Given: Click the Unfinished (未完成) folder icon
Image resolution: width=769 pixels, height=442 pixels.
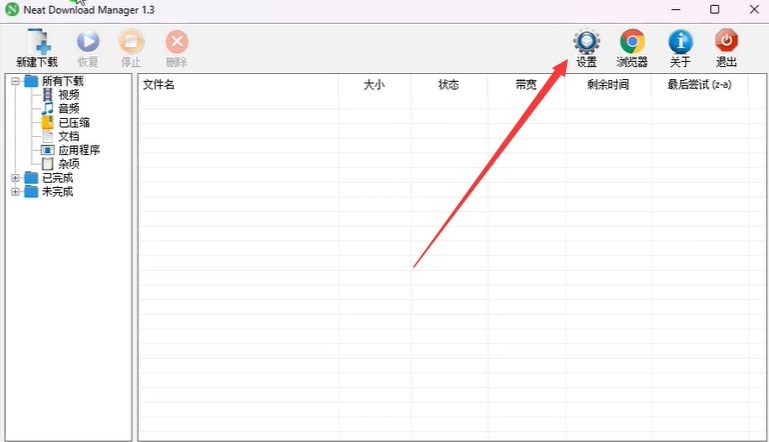Looking at the screenshot, I should pyautogui.click(x=31, y=191).
